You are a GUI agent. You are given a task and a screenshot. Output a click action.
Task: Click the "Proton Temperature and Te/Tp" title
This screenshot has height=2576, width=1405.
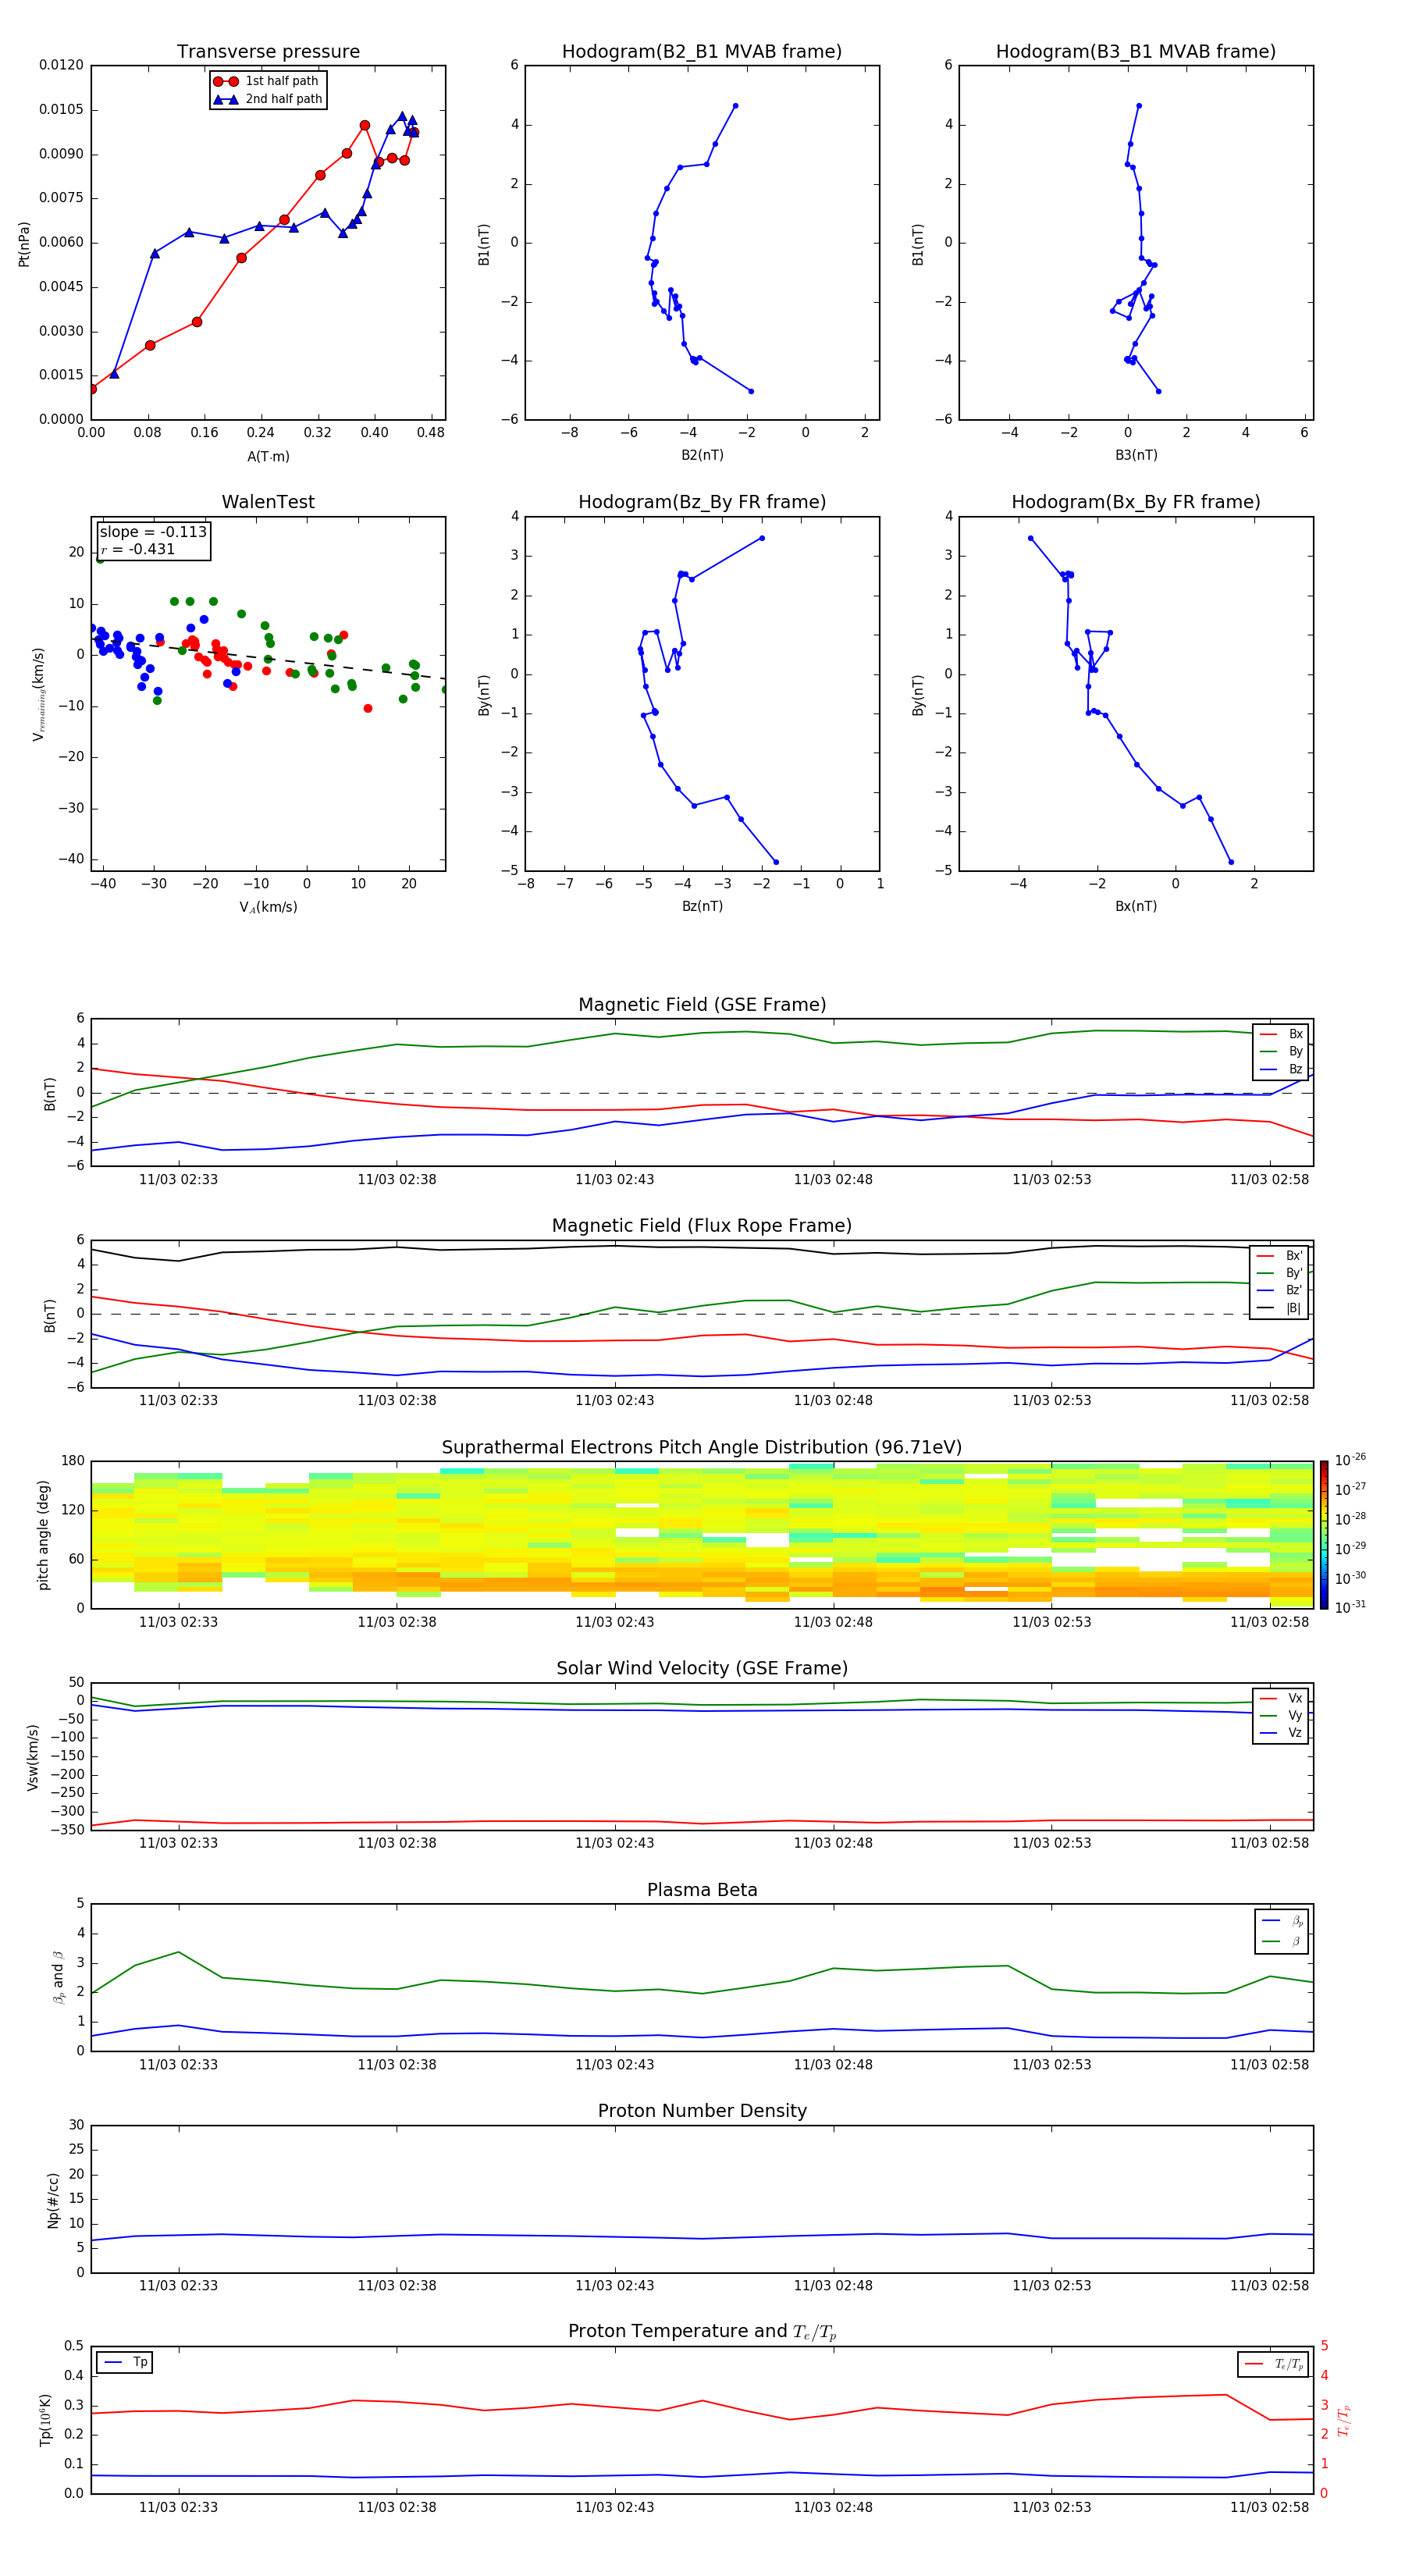702,2332
